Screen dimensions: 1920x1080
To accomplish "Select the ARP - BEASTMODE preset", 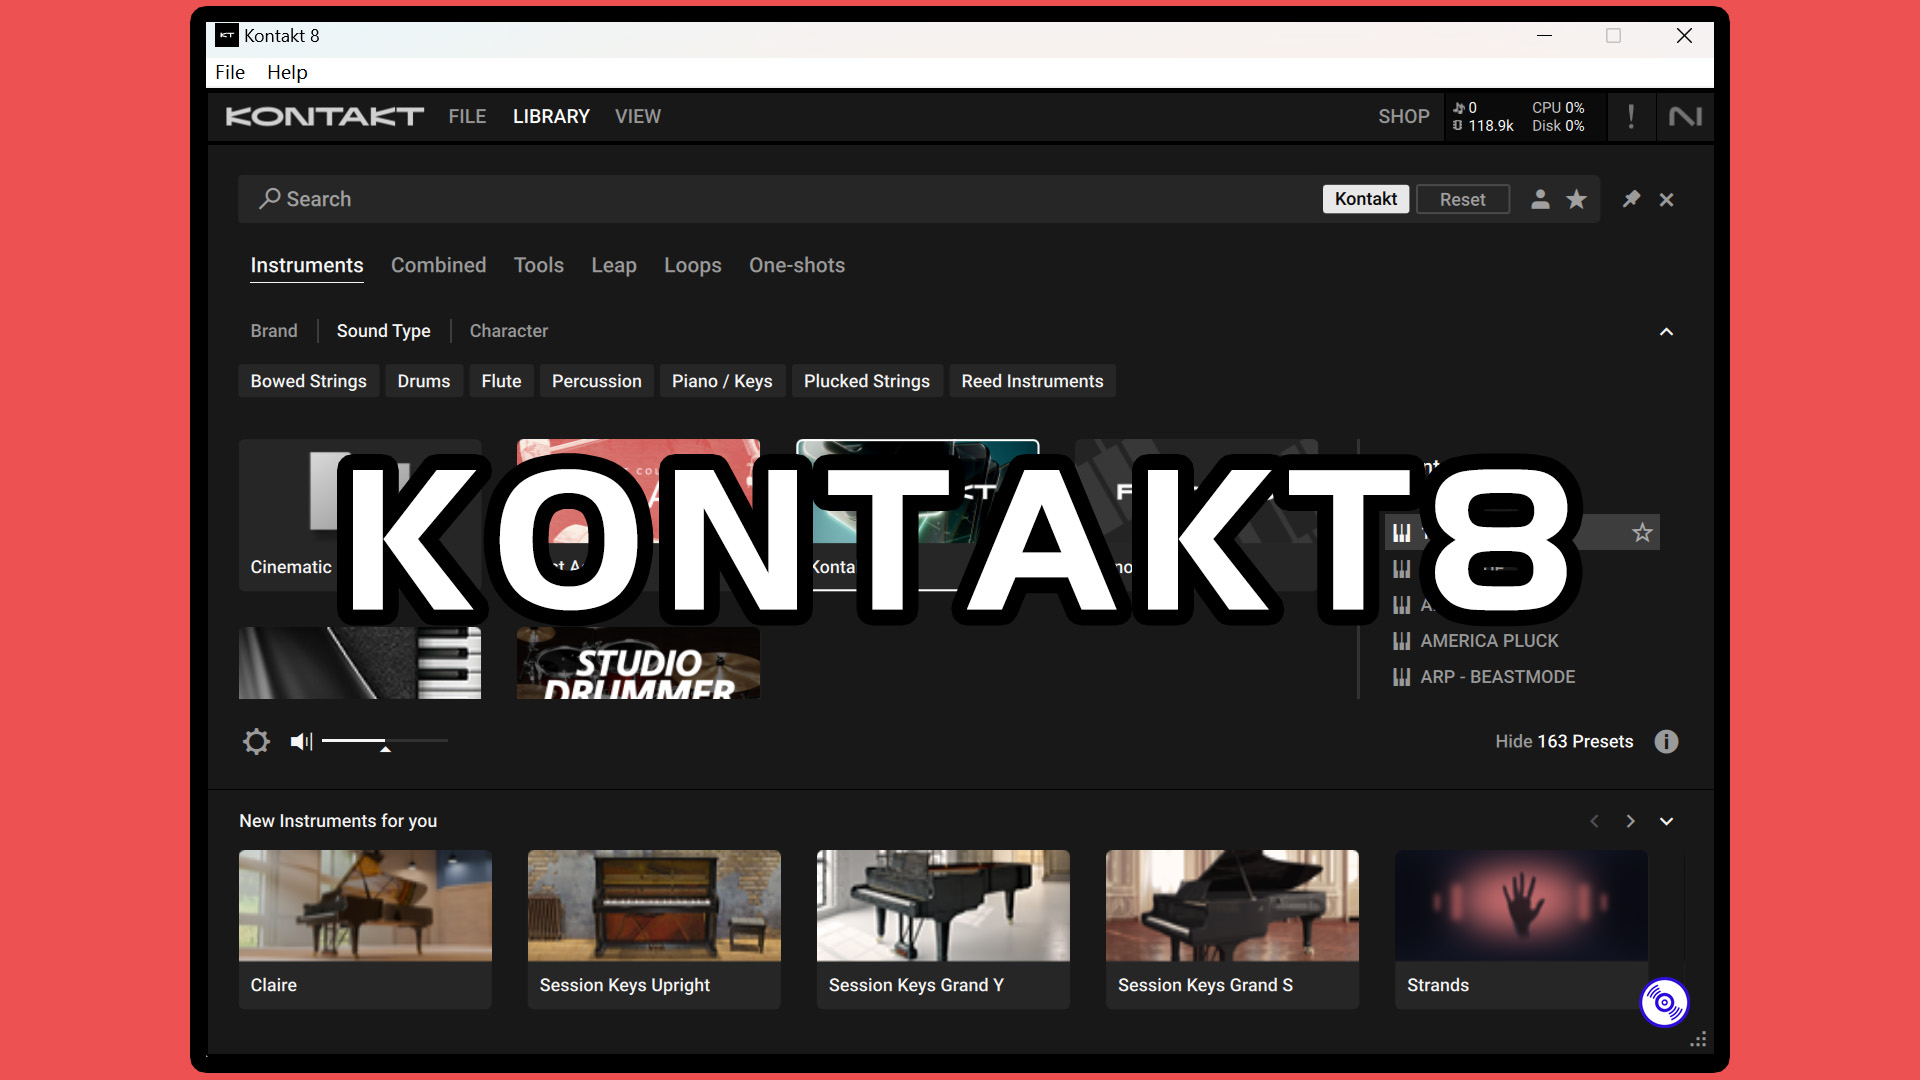I will click(1497, 677).
